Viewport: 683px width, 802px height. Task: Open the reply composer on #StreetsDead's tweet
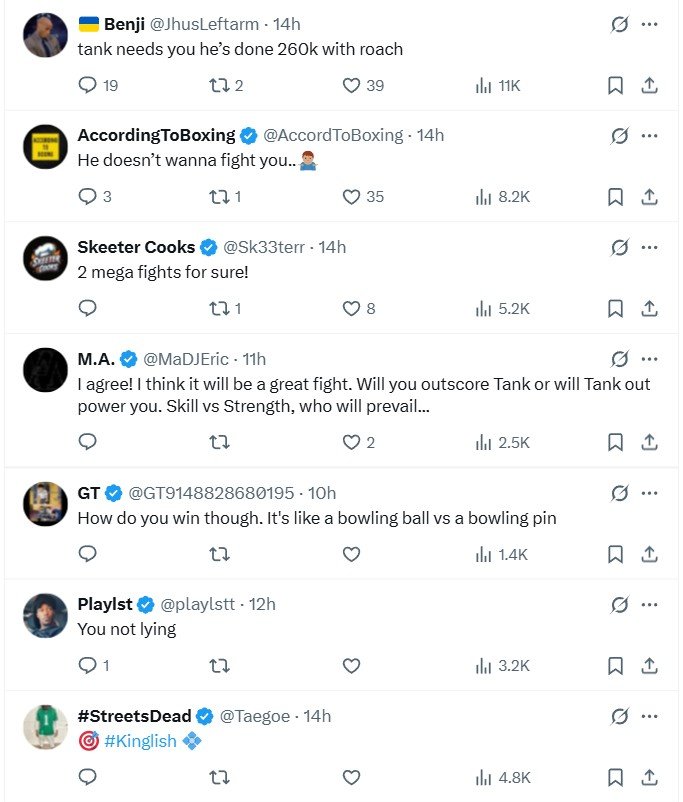pos(87,777)
